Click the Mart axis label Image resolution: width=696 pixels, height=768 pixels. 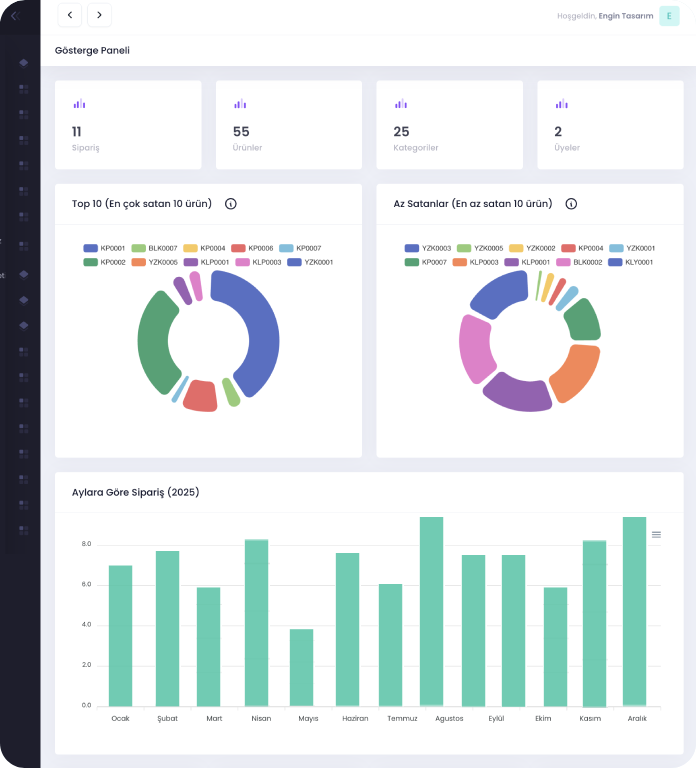click(214, 719)
